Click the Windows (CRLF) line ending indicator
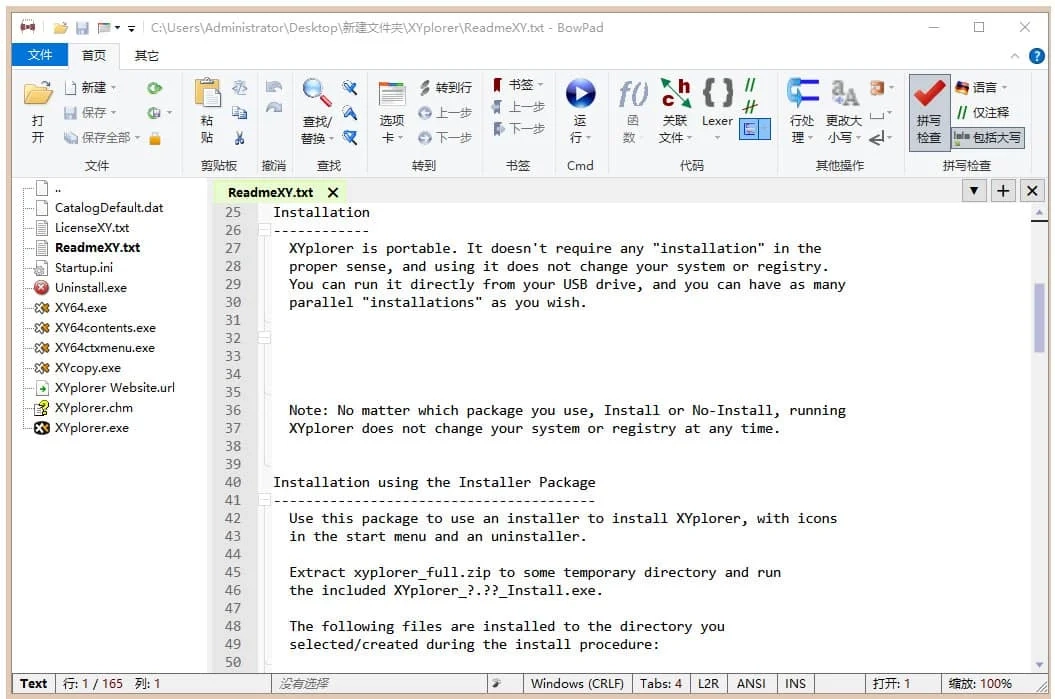 click(577, 684)
